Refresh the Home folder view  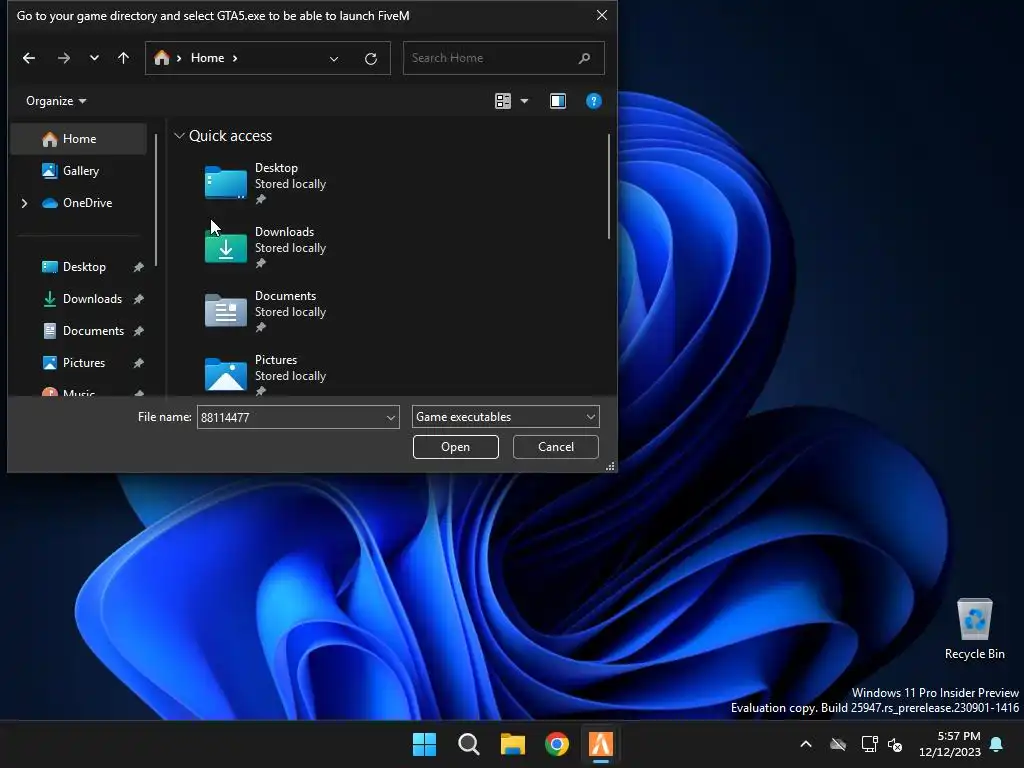(x=371, y=59)
